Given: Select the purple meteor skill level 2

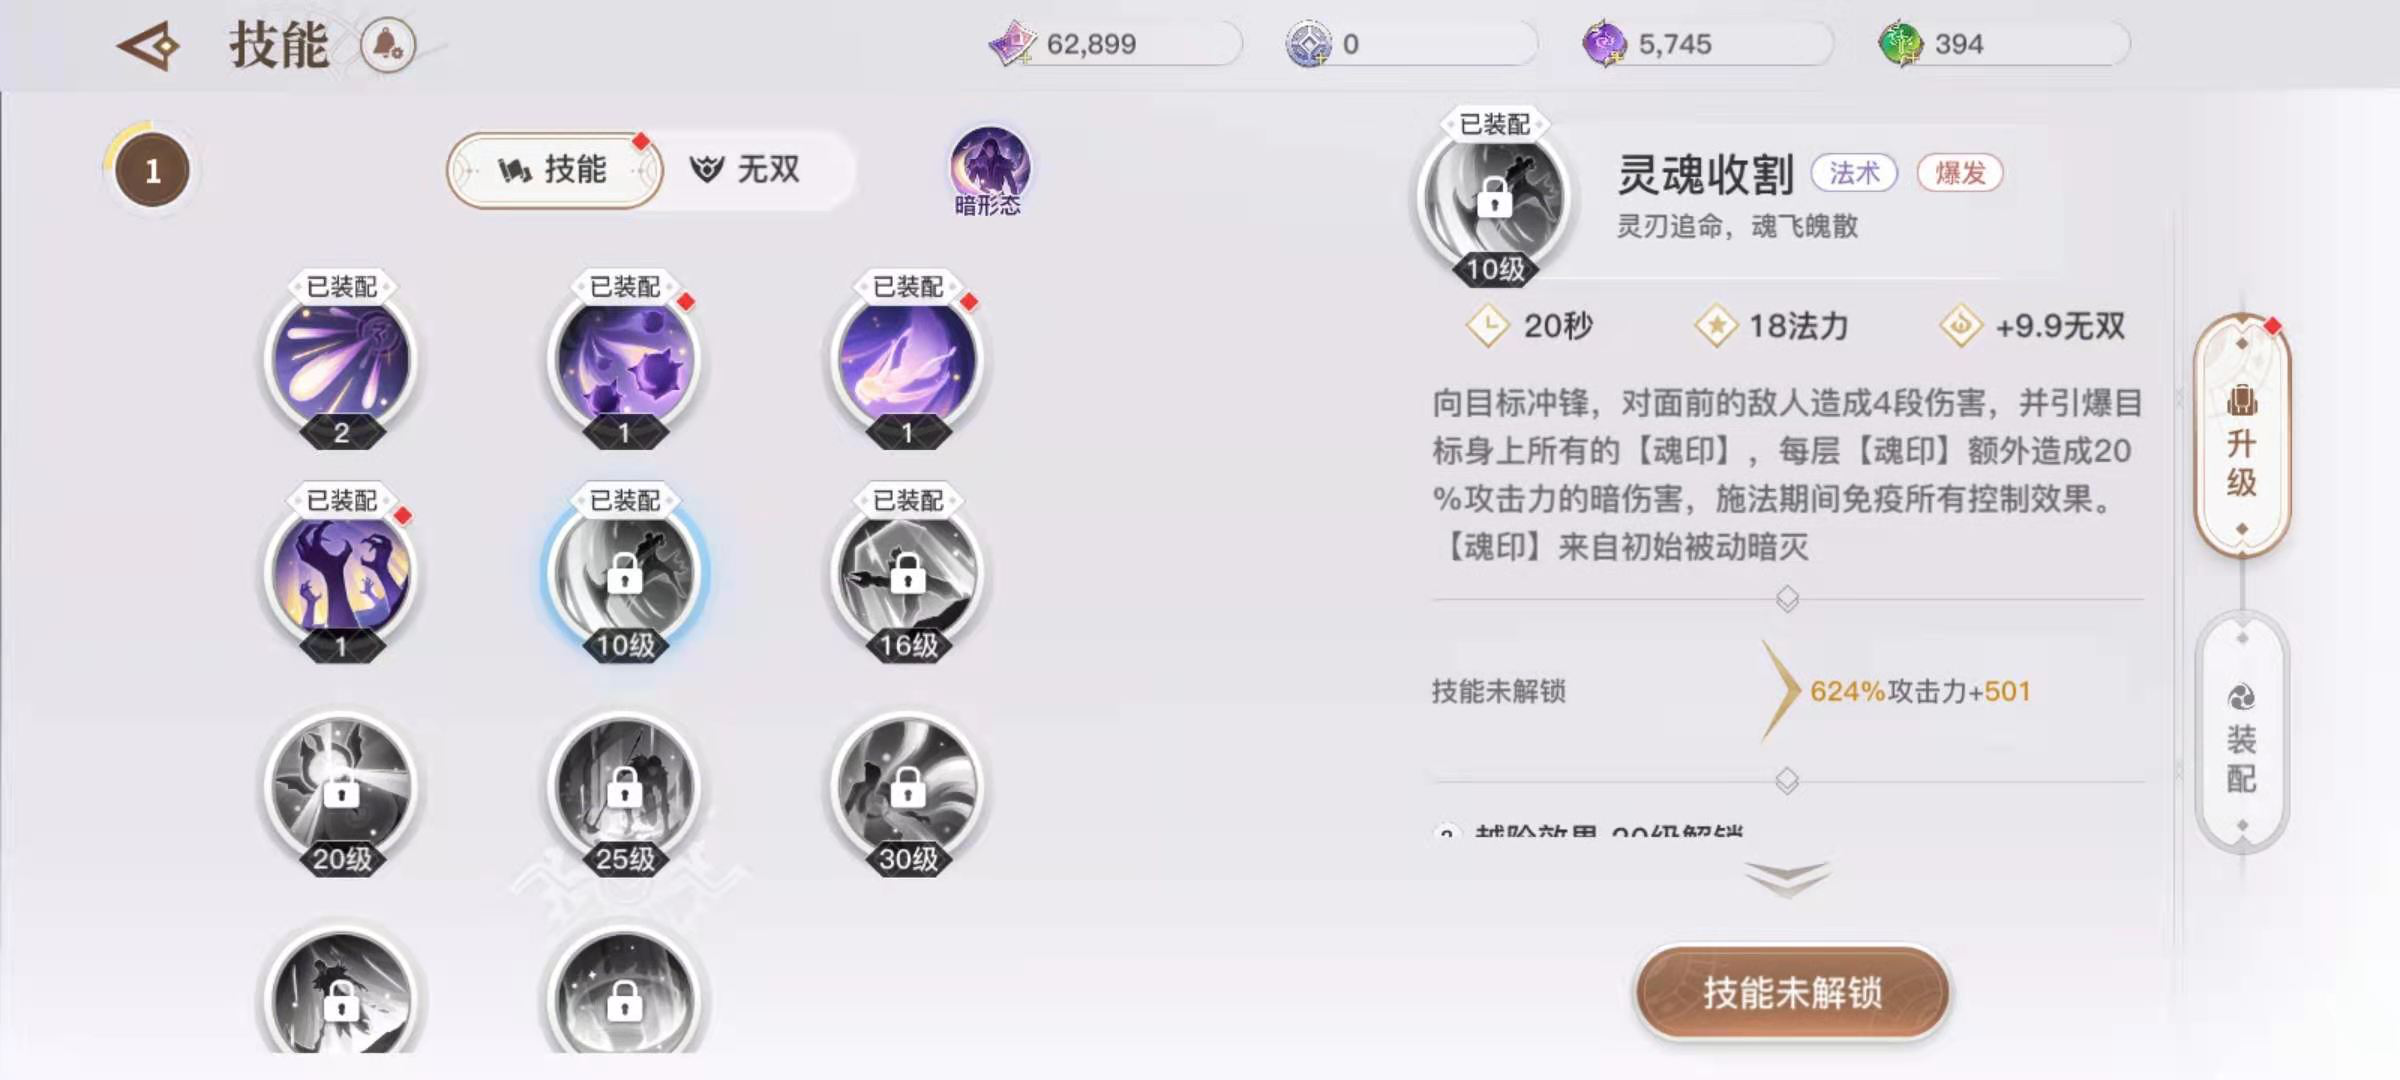Looking at the screenshot, I should 341,360.
